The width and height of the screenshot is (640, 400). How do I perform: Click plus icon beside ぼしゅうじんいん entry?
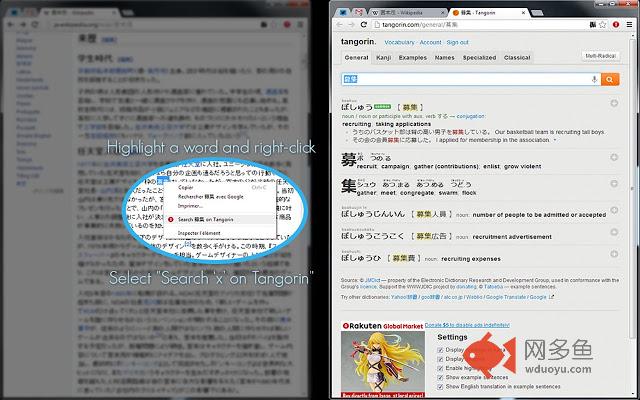pos(614,210)
